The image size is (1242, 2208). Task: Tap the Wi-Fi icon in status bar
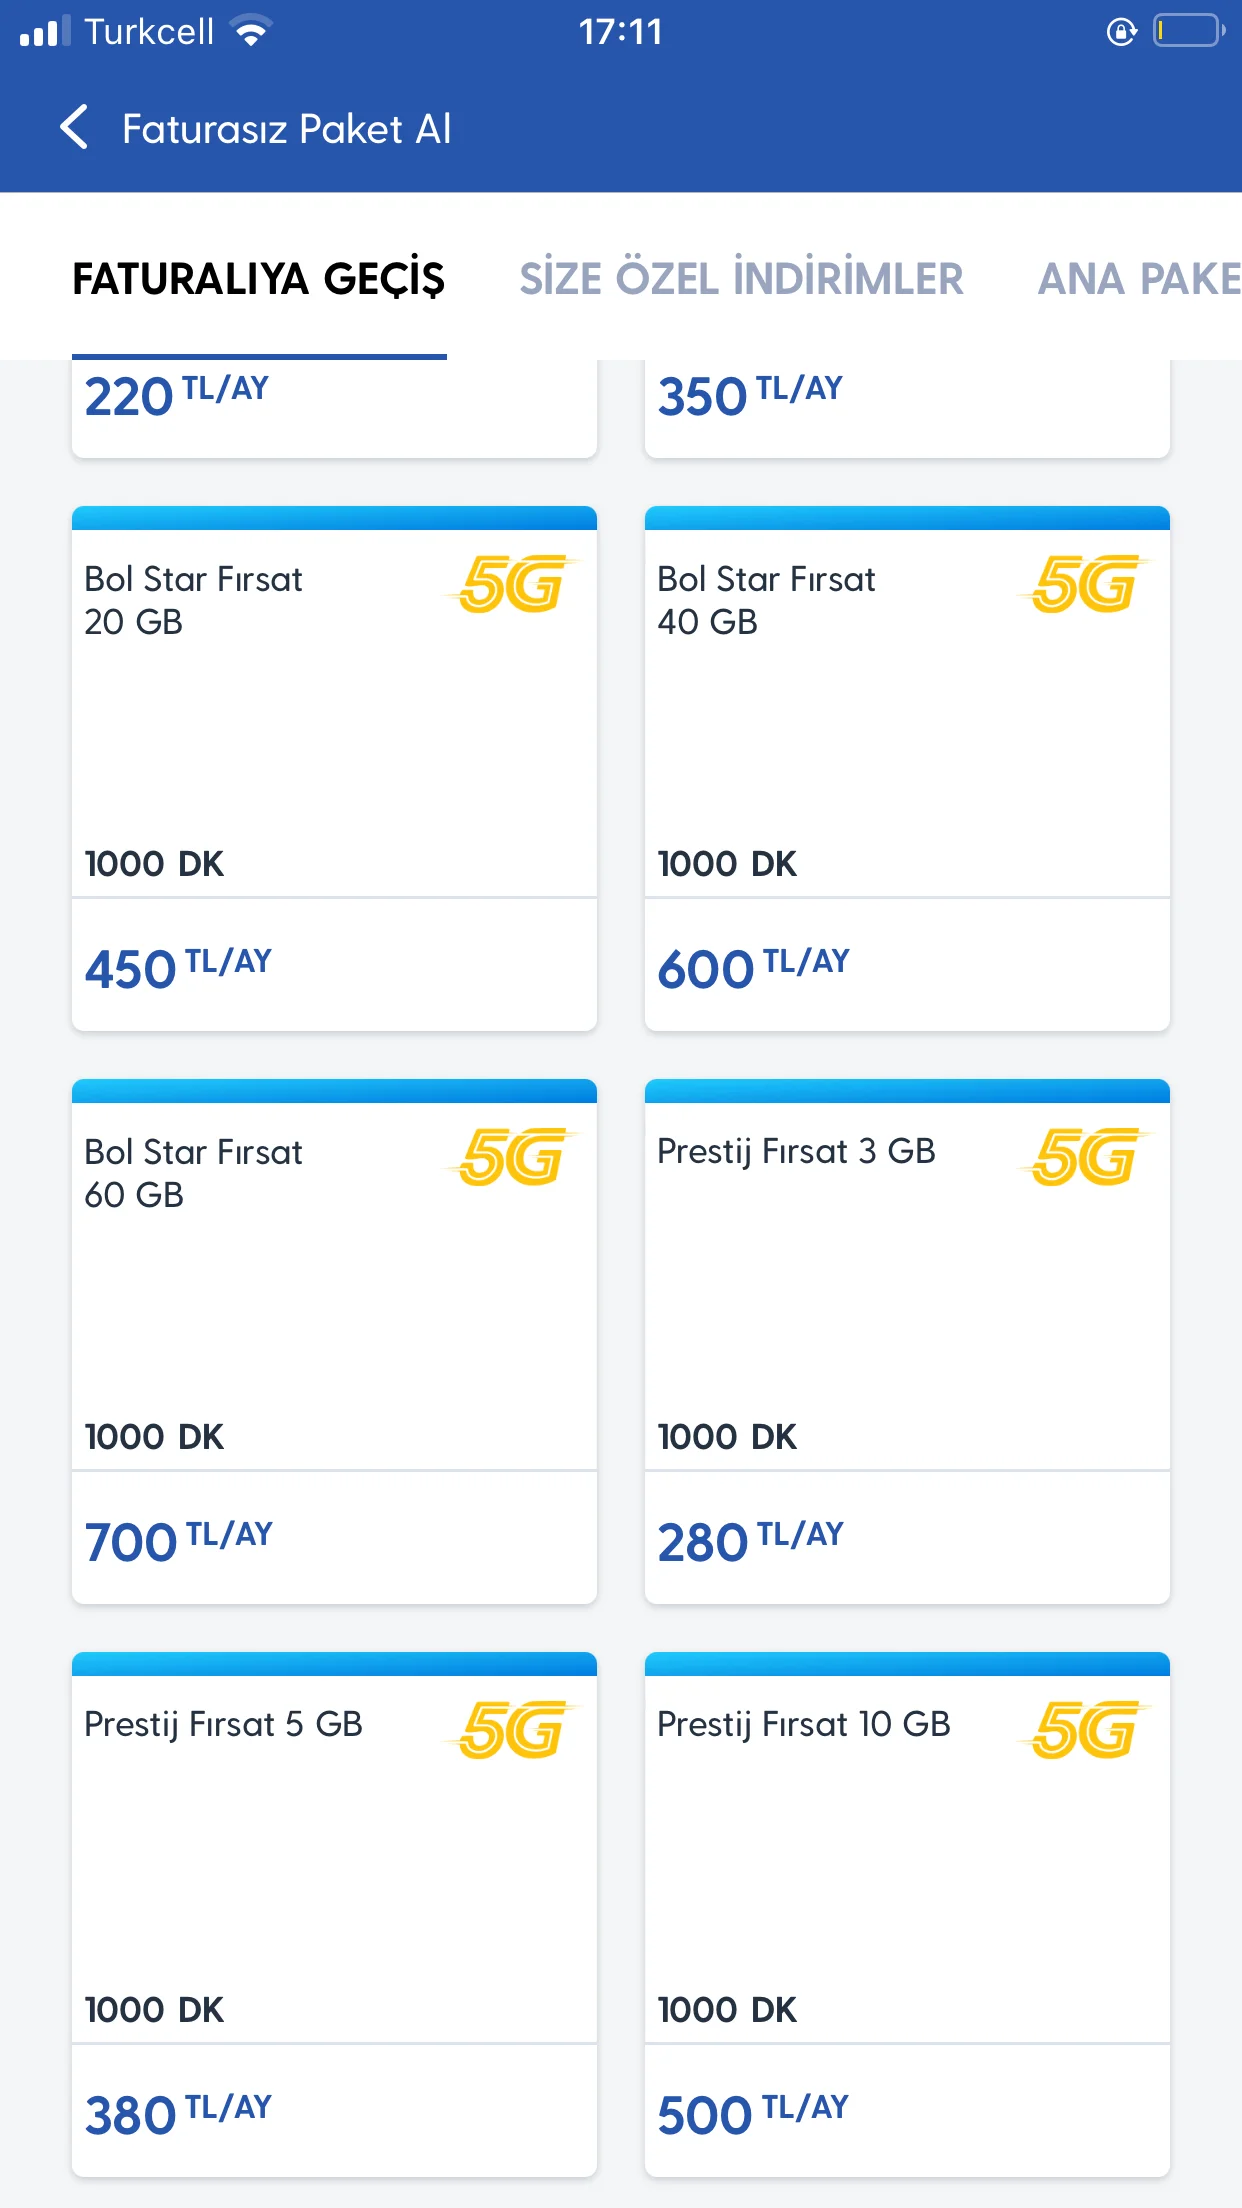251,32
